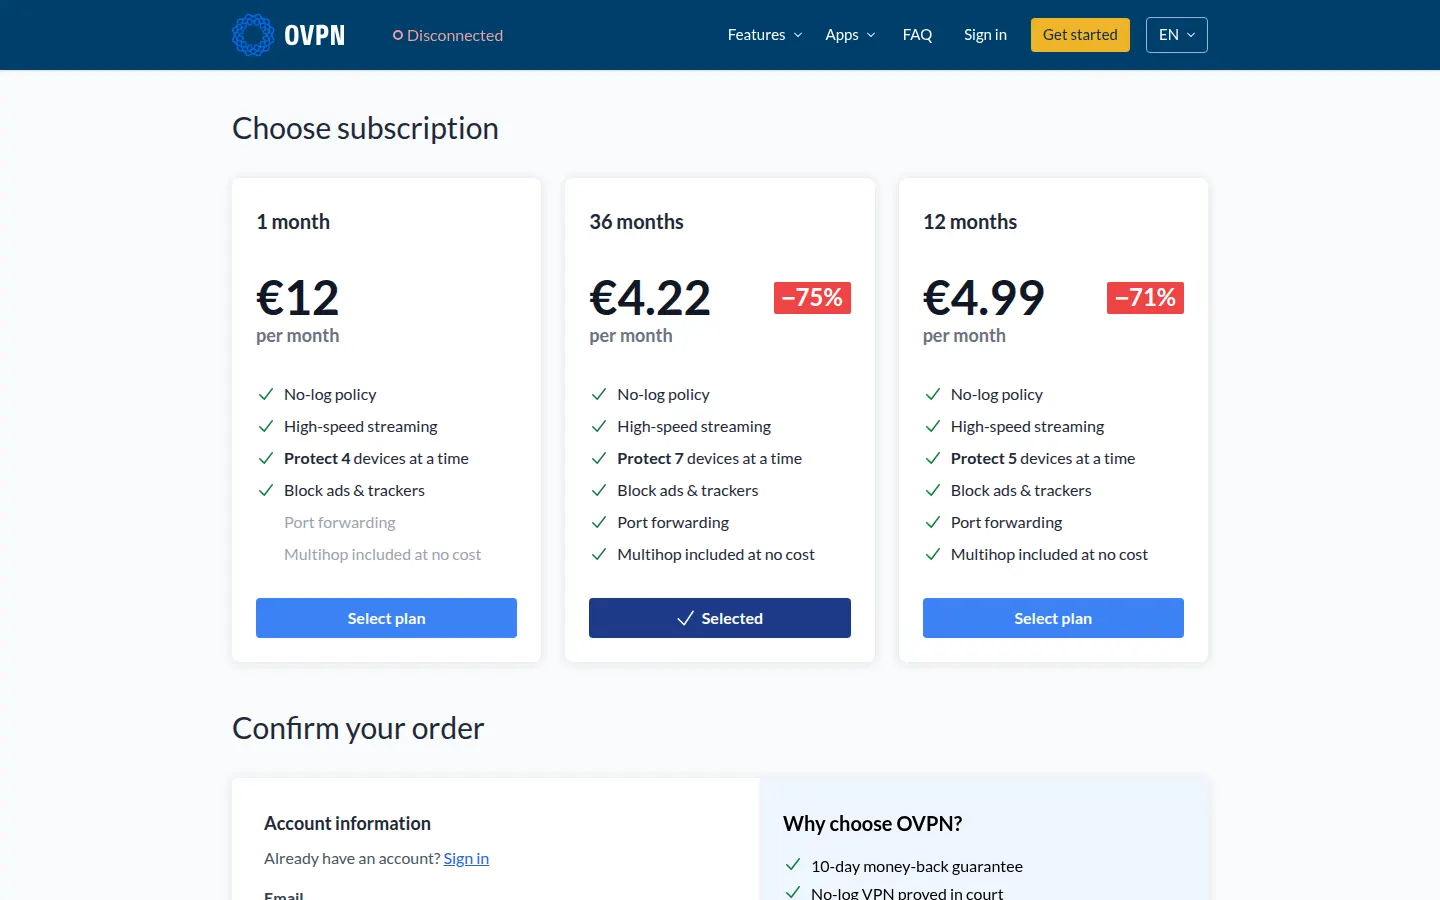This screenshot has height=900, width=1440.
Task: Click greyed-out Multihop included at no cost text
Action: (382, 555)
